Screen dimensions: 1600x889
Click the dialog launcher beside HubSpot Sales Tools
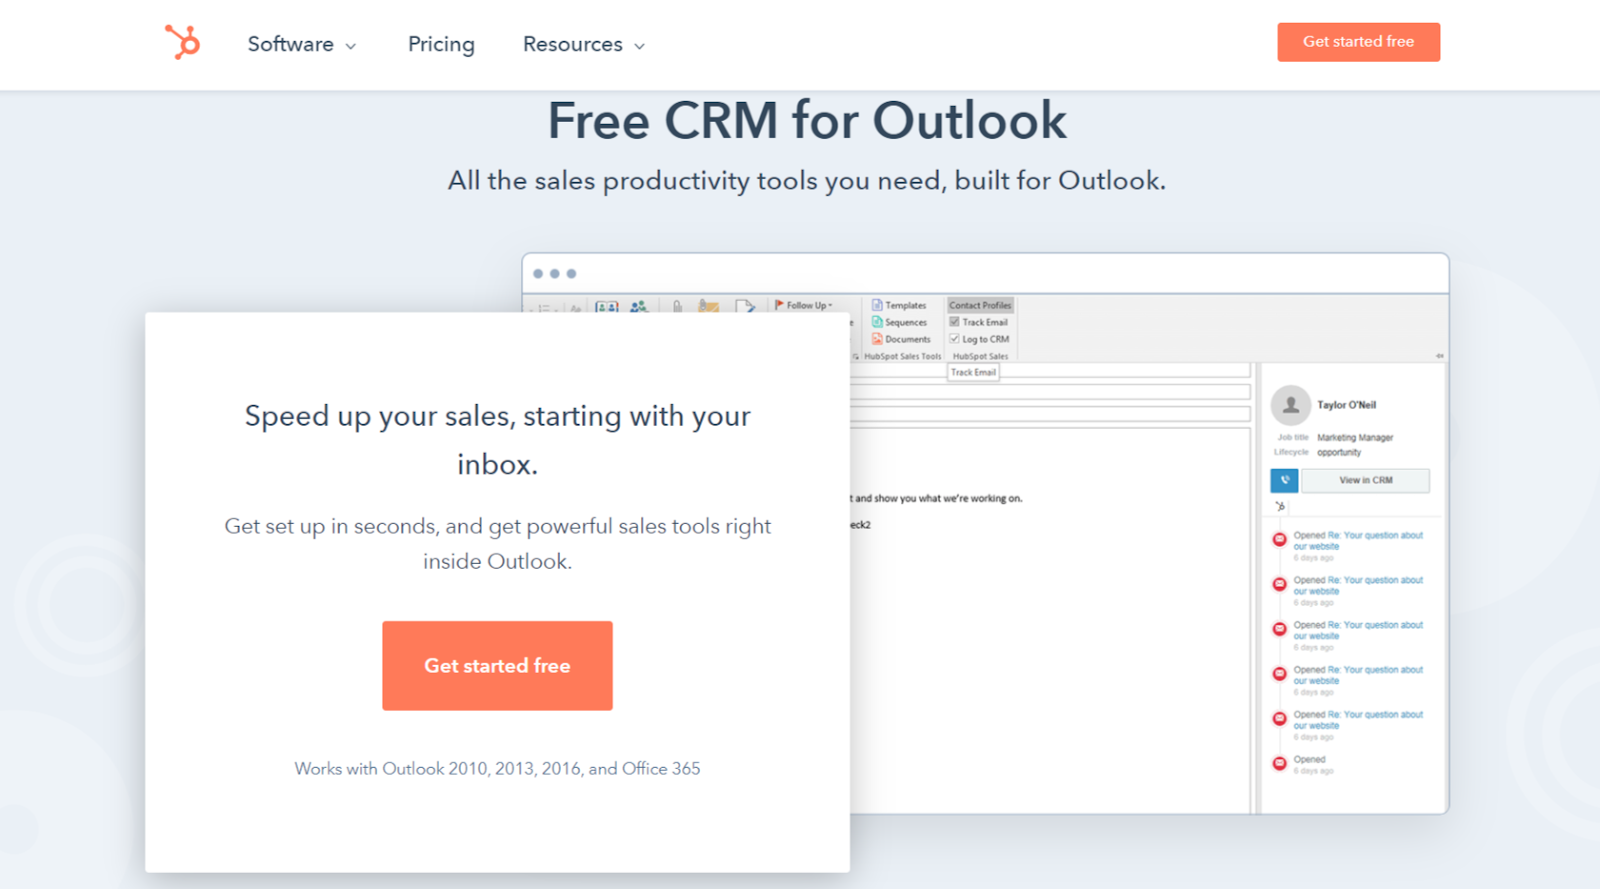click(x=856, y=356)
